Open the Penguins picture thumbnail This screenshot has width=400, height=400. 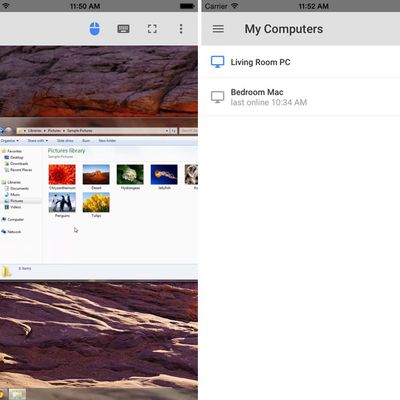click(x=62, y=202)
